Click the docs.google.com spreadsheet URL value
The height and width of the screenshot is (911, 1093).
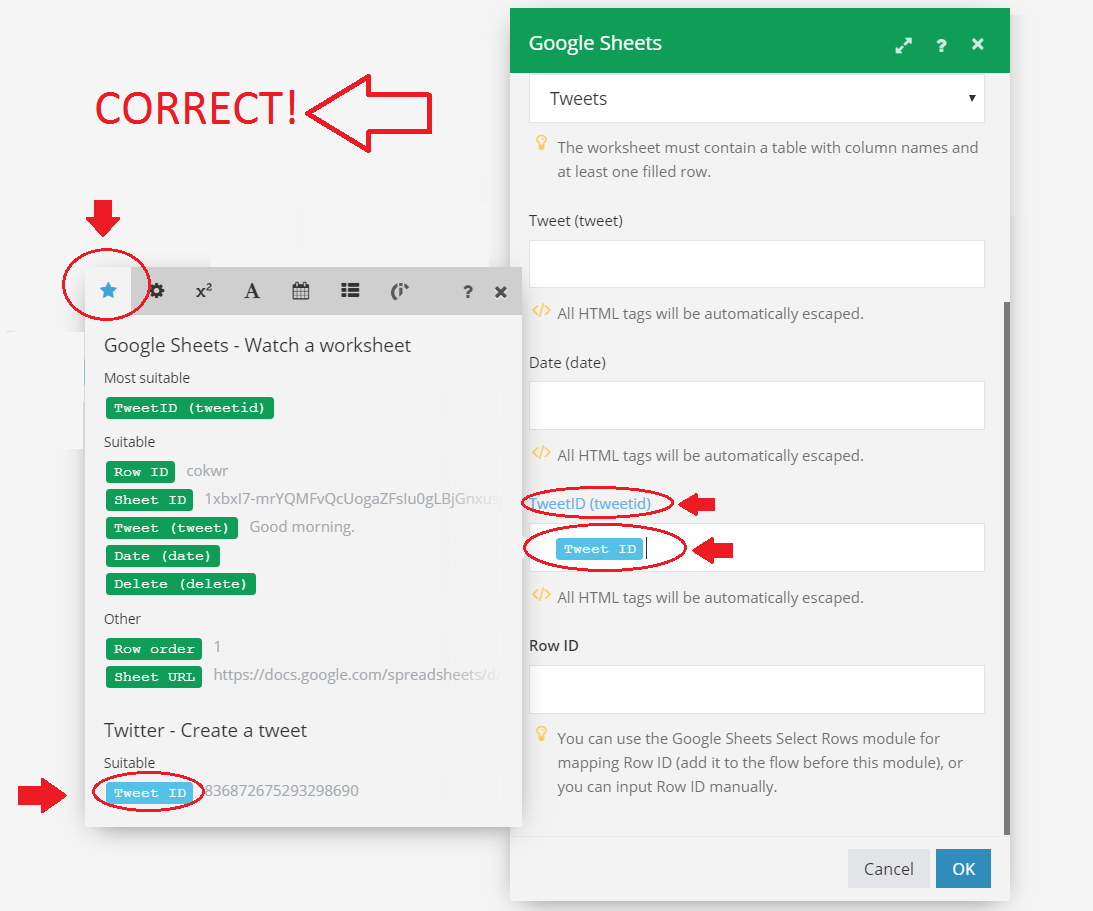[356, 675]
